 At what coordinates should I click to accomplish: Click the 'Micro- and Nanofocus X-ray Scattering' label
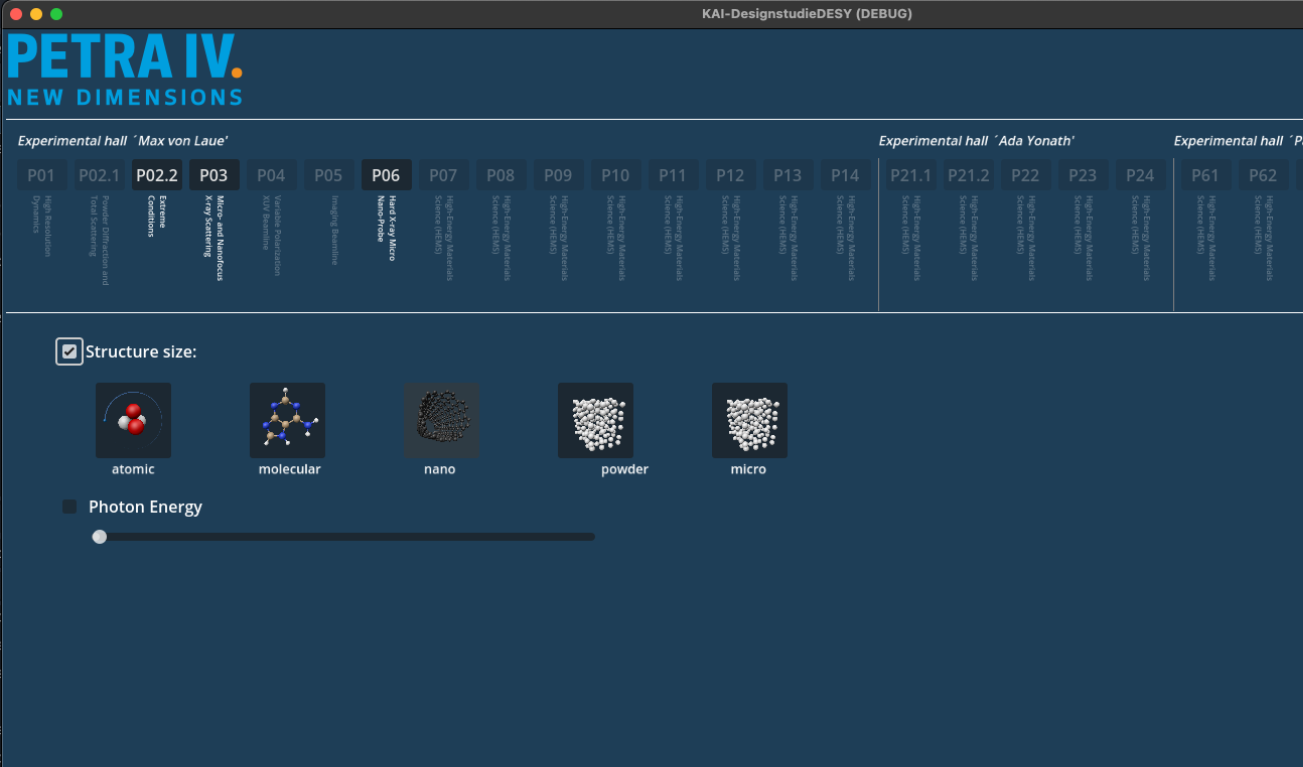(x=214, y=238)
